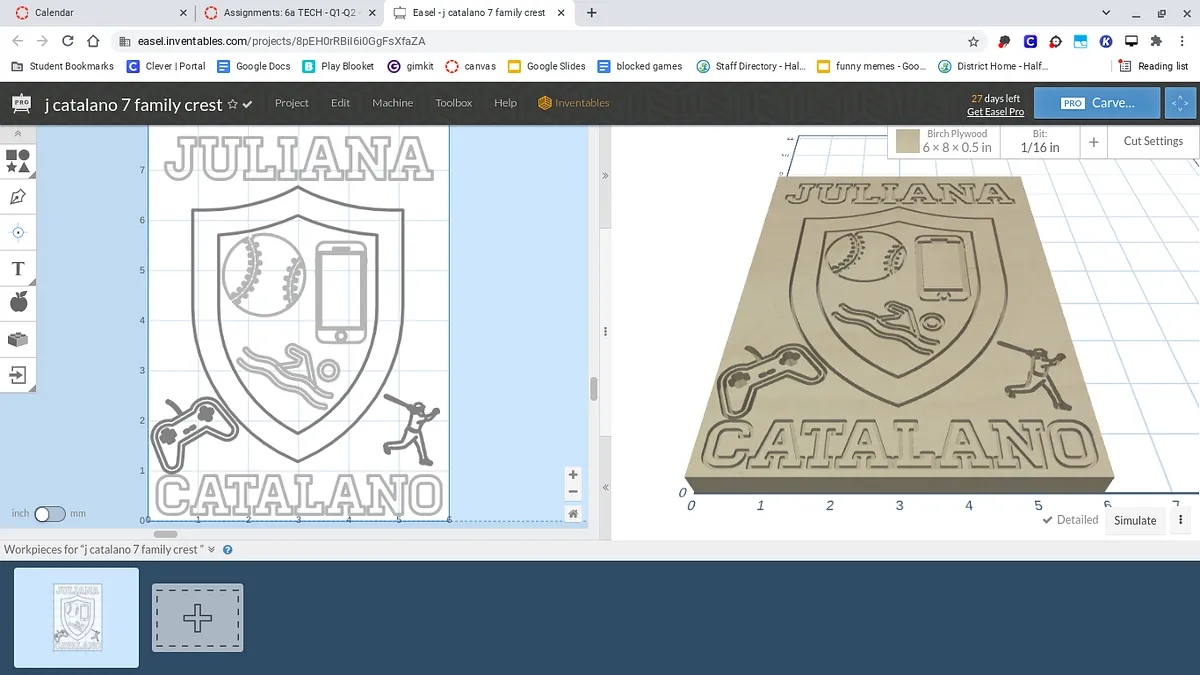Reset canvas view with home icon
Screen dimensions: 1200x675
point(573,513)
